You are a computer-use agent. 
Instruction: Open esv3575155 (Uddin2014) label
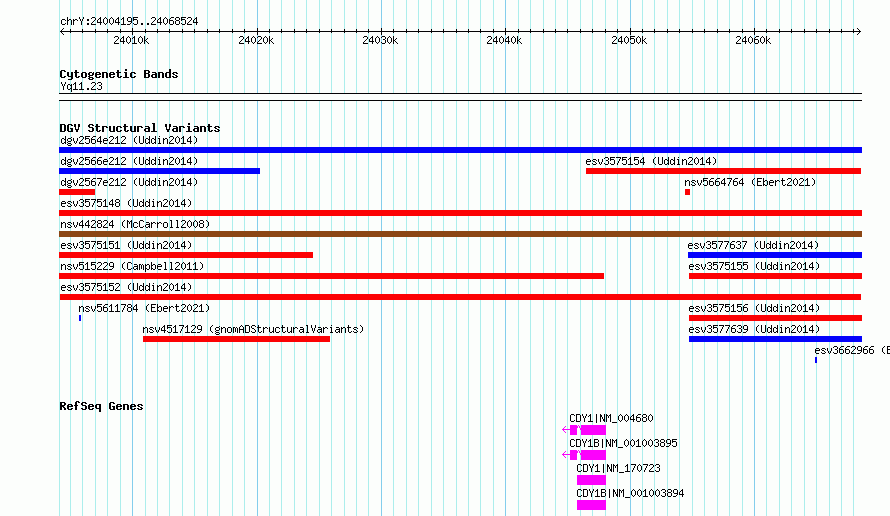pyautogui.click(x=754, y=266)
